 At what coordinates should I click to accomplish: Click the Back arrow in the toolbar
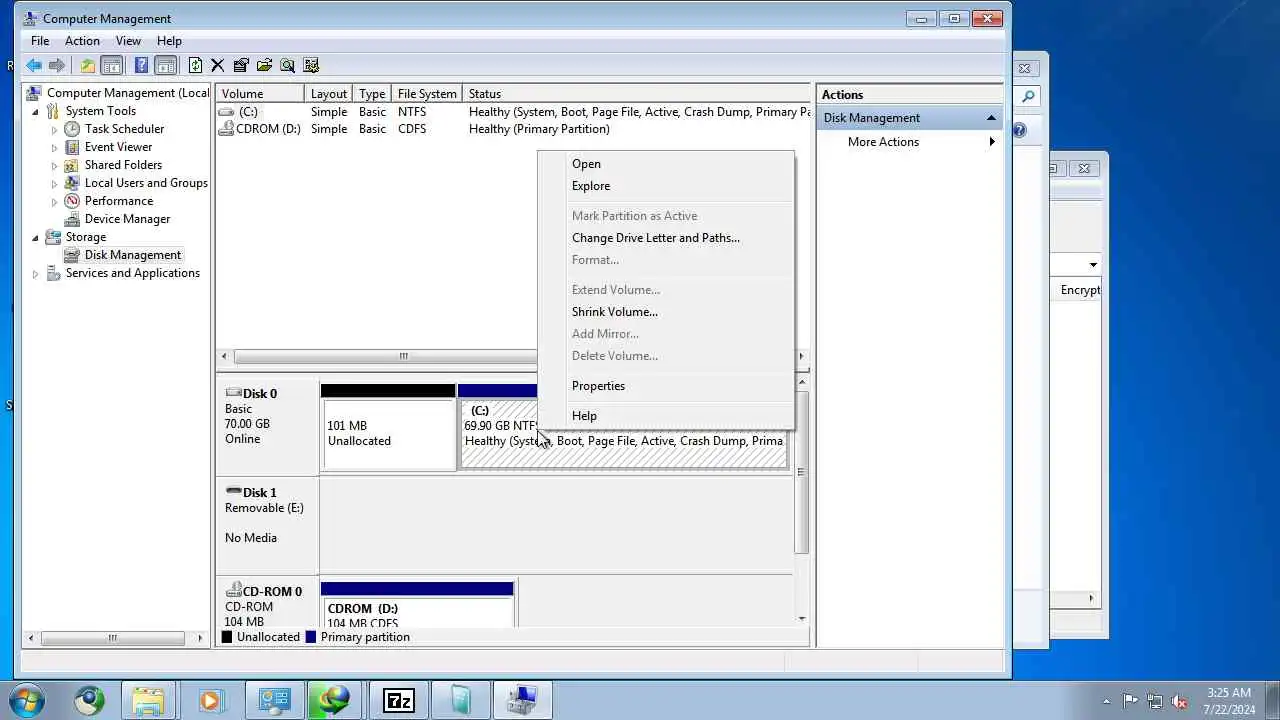[34, 65]
